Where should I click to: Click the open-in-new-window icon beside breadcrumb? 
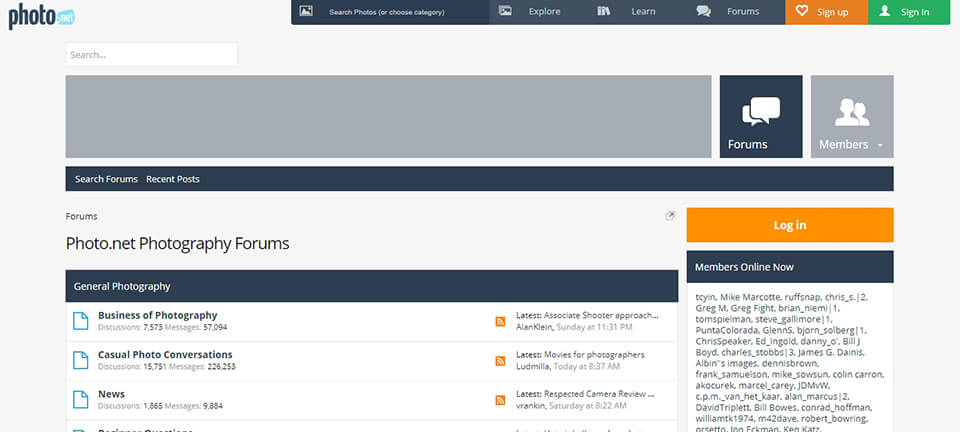pos(670,216)
